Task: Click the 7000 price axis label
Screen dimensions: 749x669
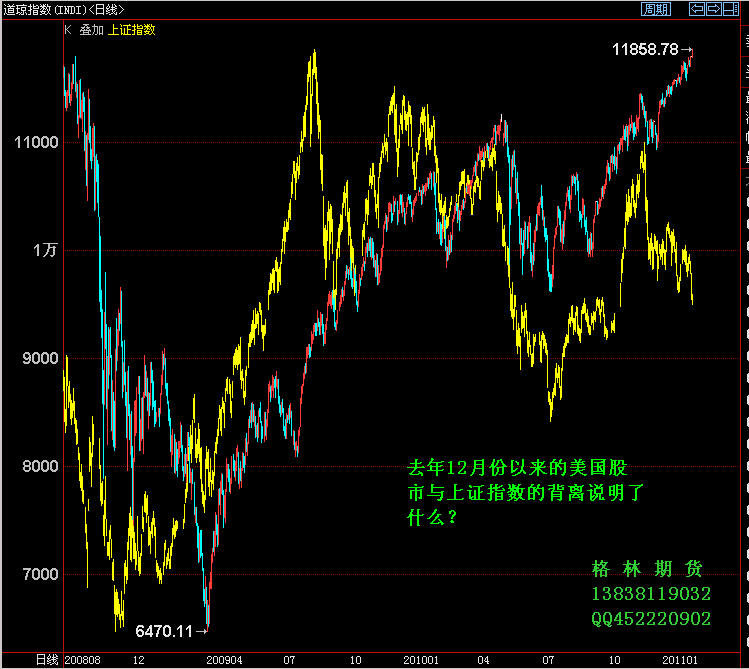Action: [x=41, y=574]
